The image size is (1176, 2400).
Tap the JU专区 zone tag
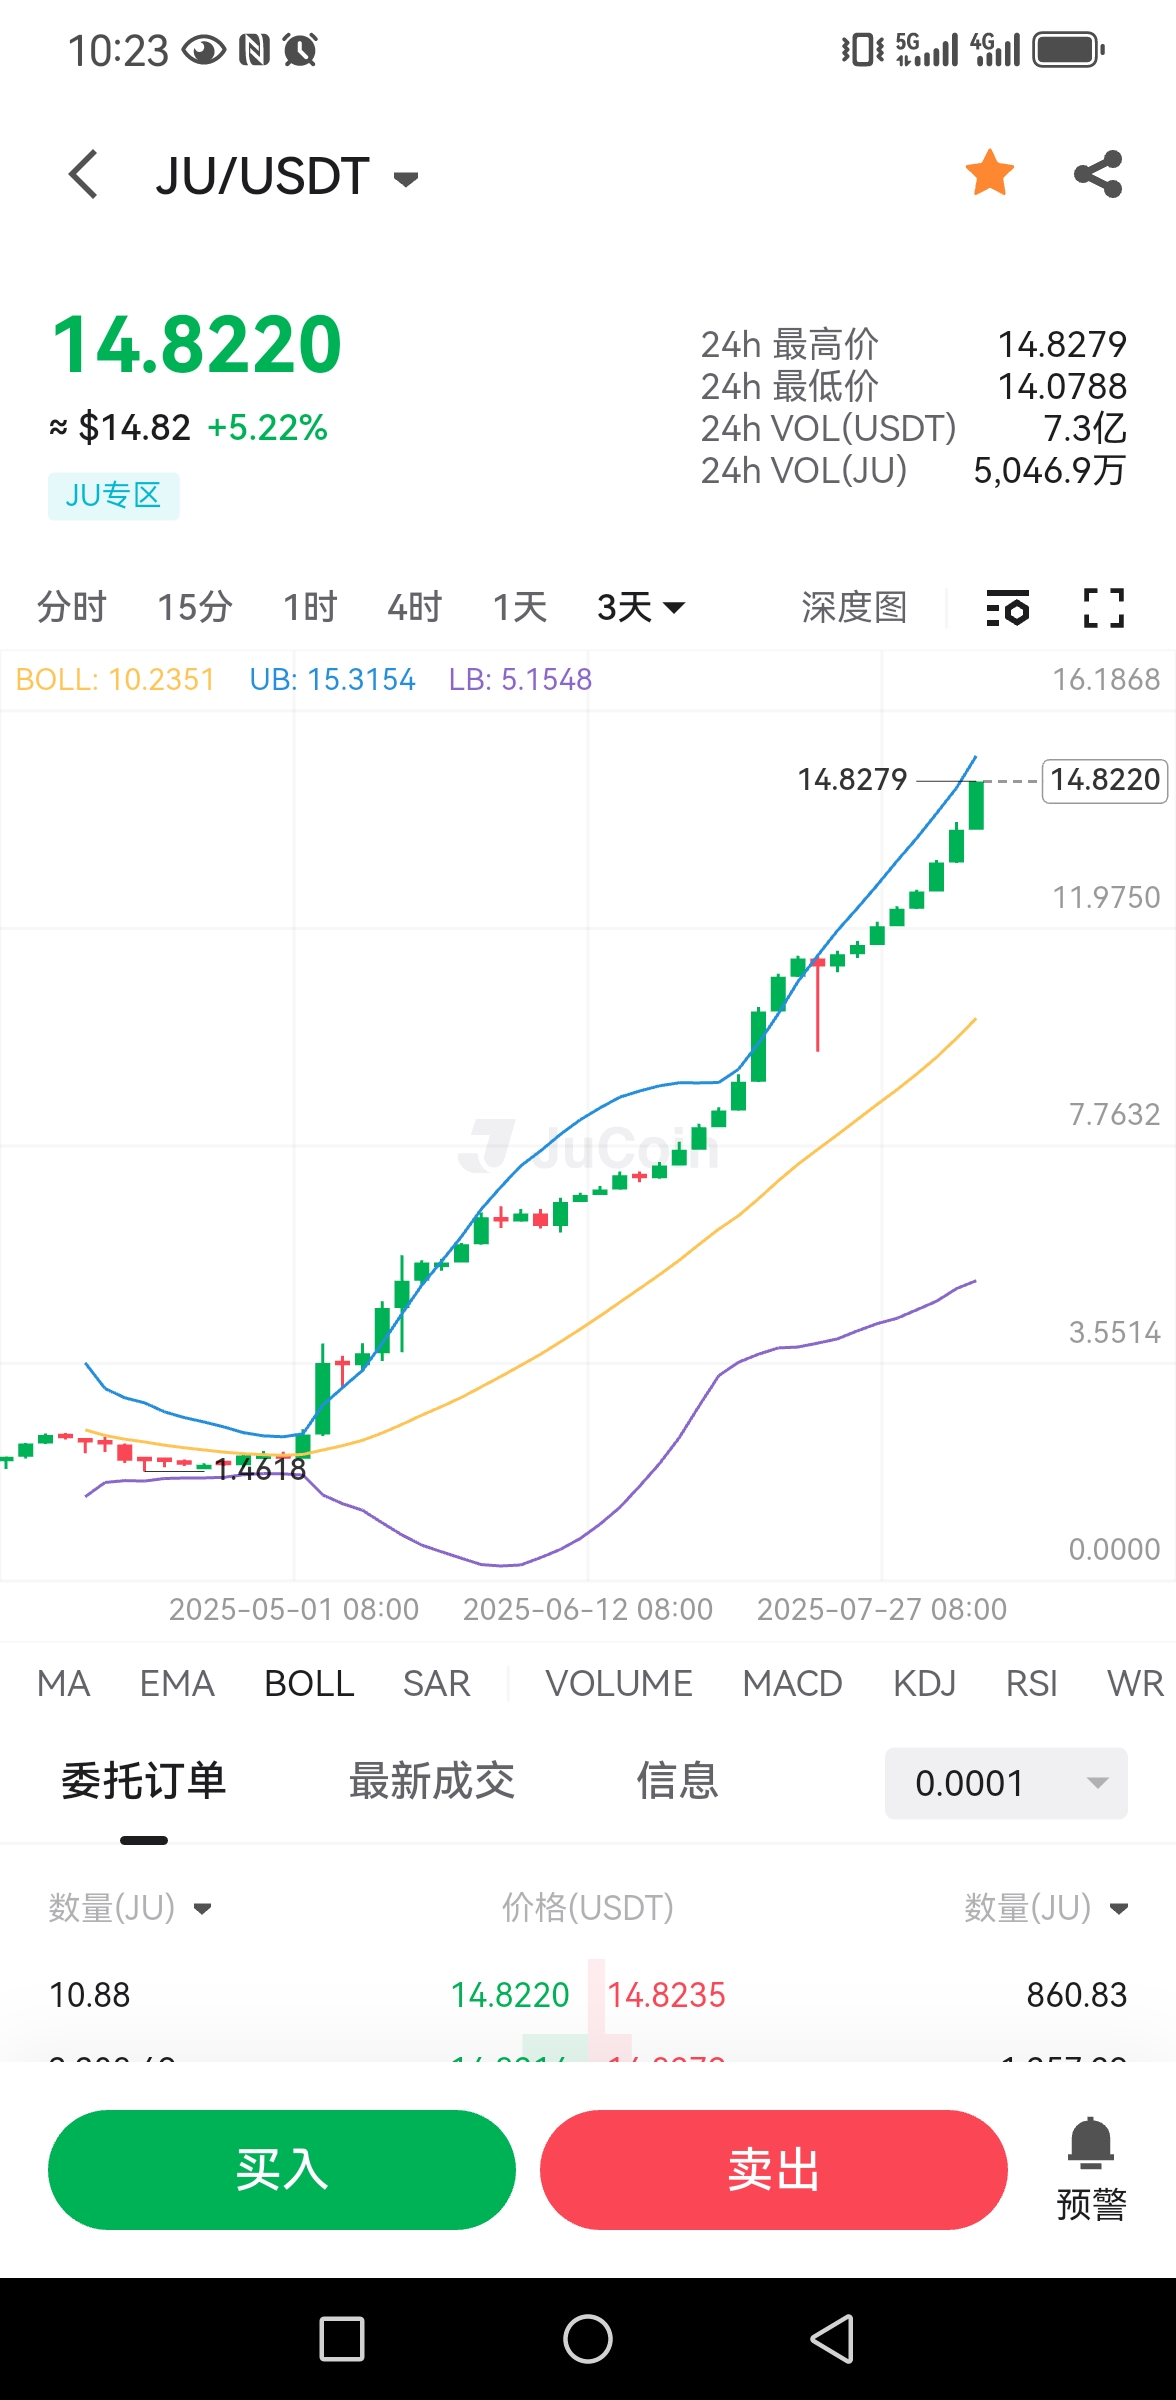click(114, 496)
